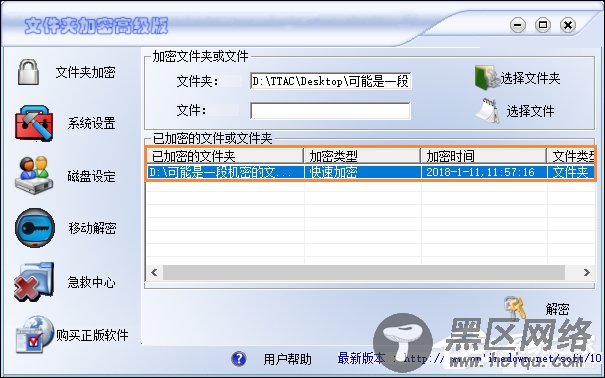The width and height of the screenshot is (605, 378).
Task: Click the list's right scroll arrow
Action: point(587,272)
